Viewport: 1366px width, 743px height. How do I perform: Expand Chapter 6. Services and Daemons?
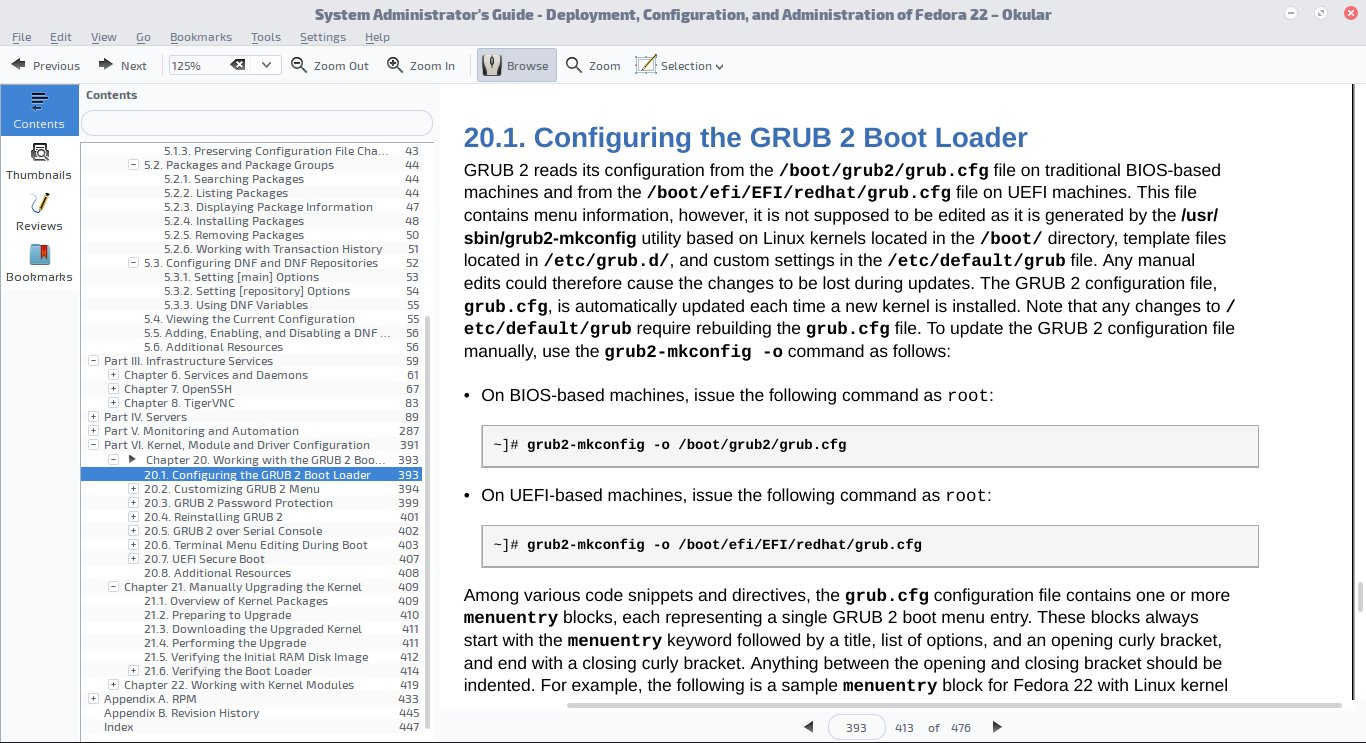[114, 375]
